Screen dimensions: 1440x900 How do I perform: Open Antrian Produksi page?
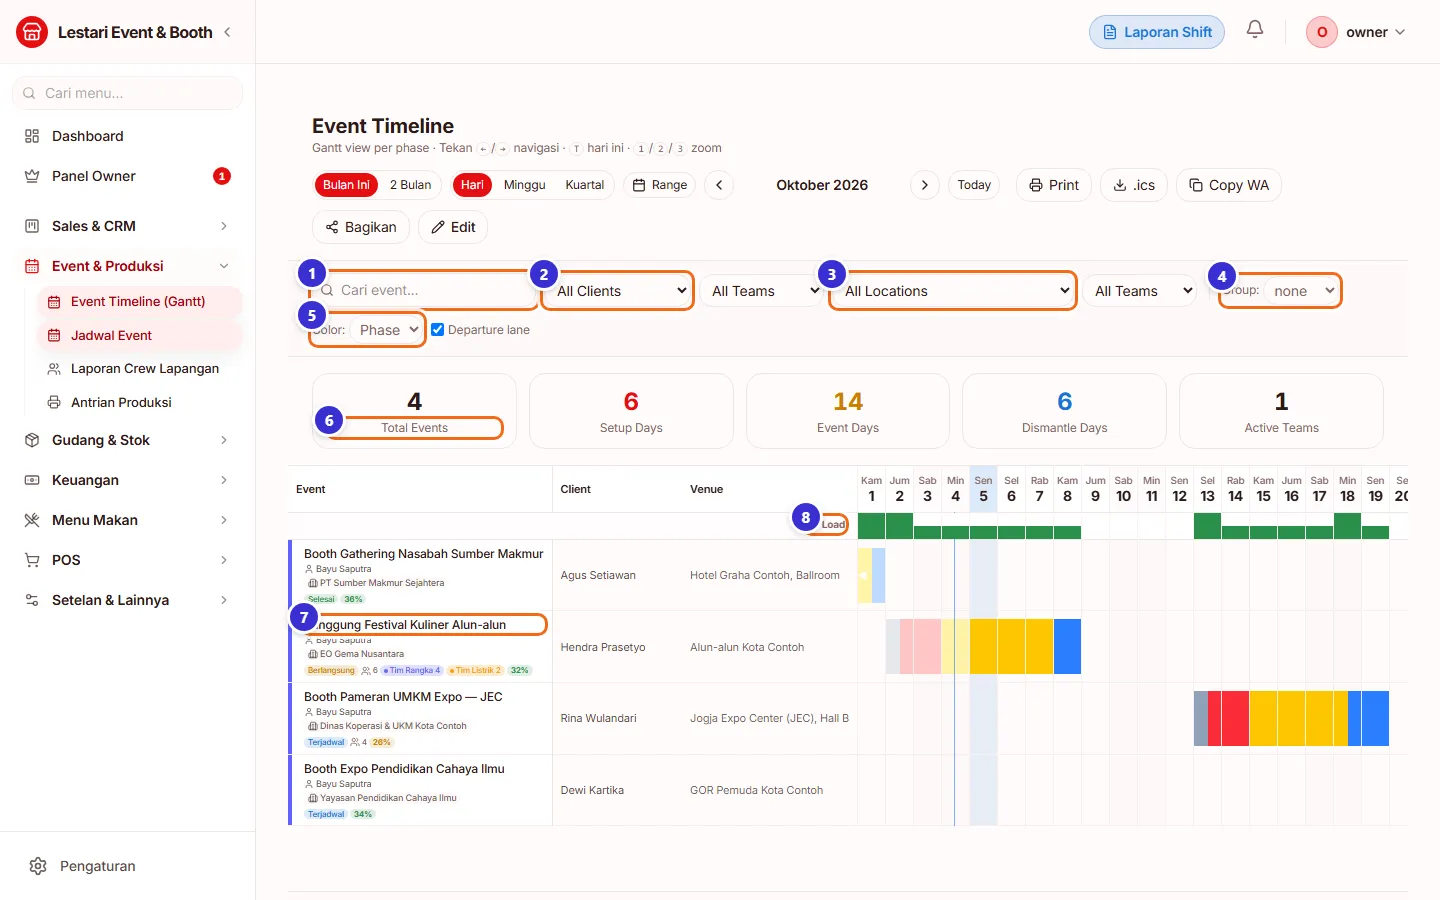click(140, 402)
